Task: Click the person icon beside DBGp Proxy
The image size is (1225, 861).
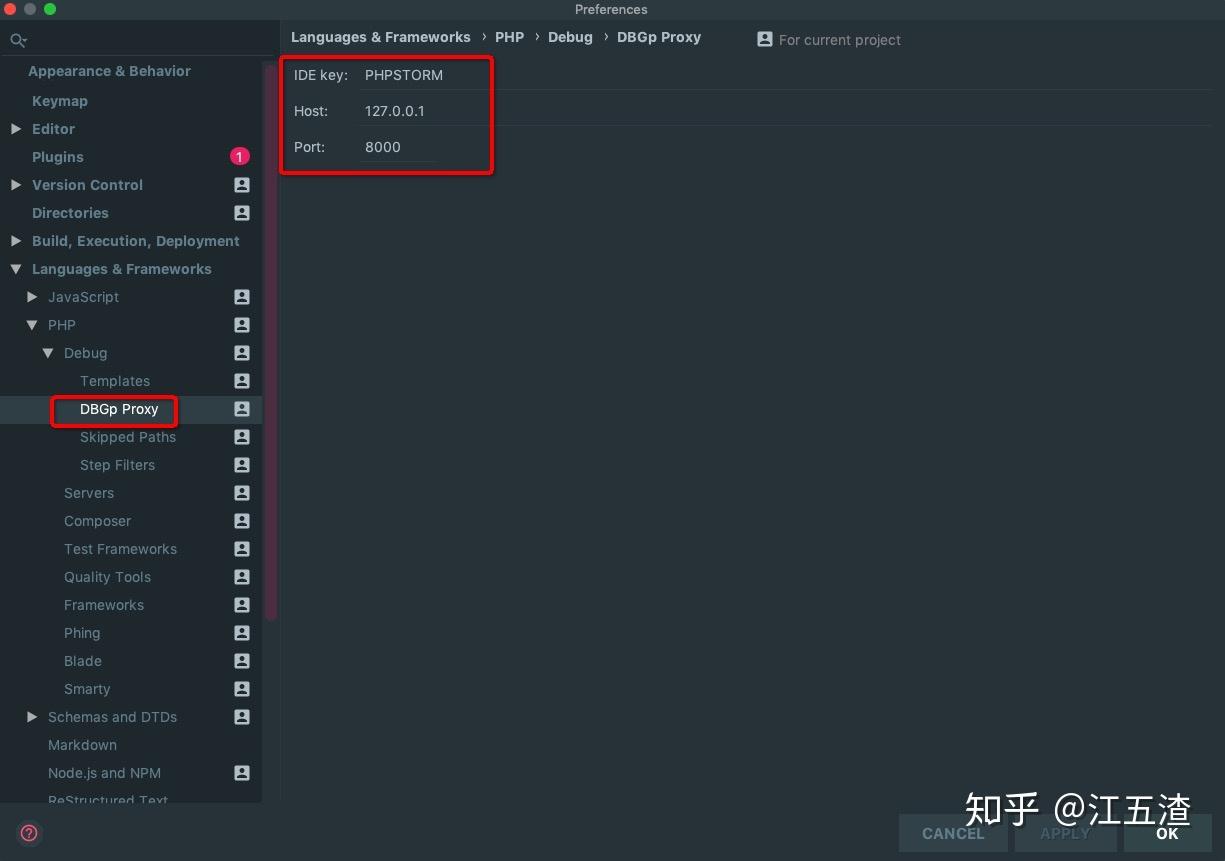Action: 241,409
